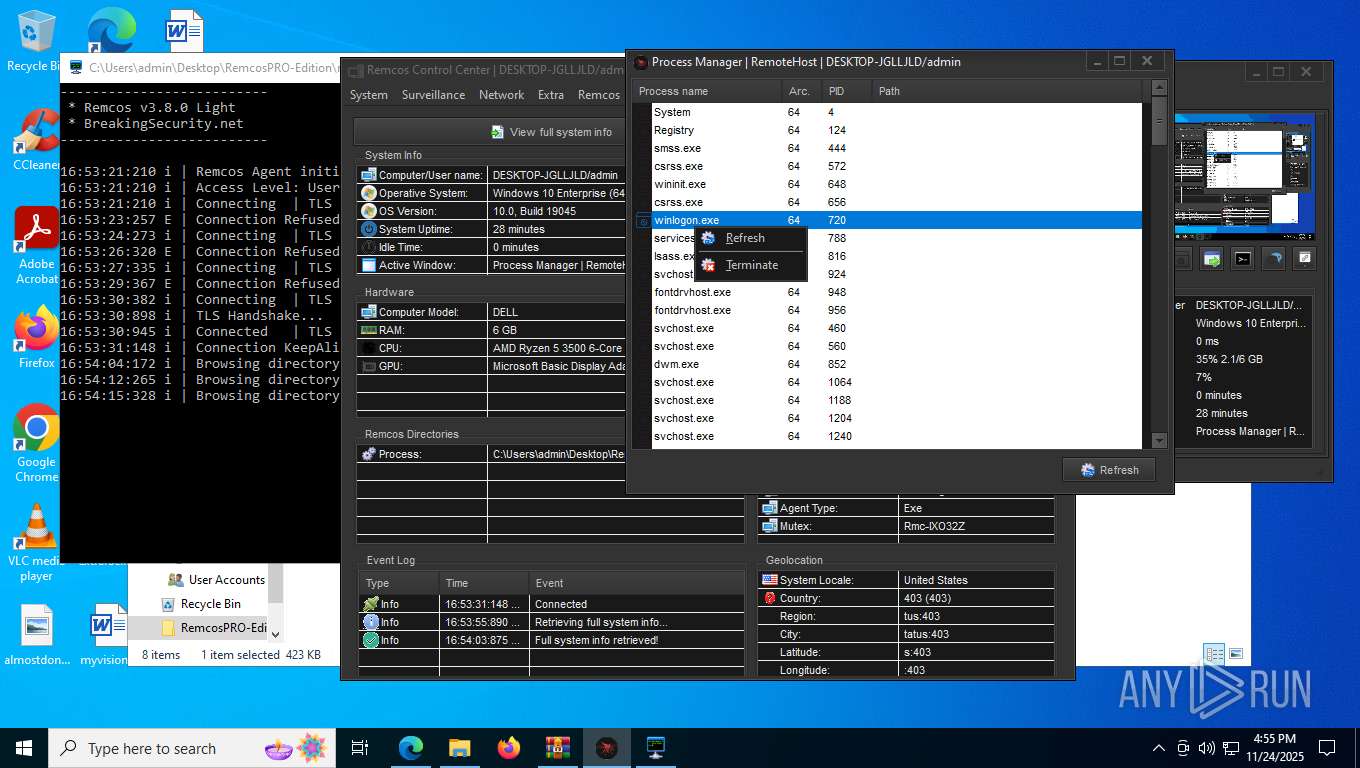Sort processes by the Arc. column

tap(801, 91)
